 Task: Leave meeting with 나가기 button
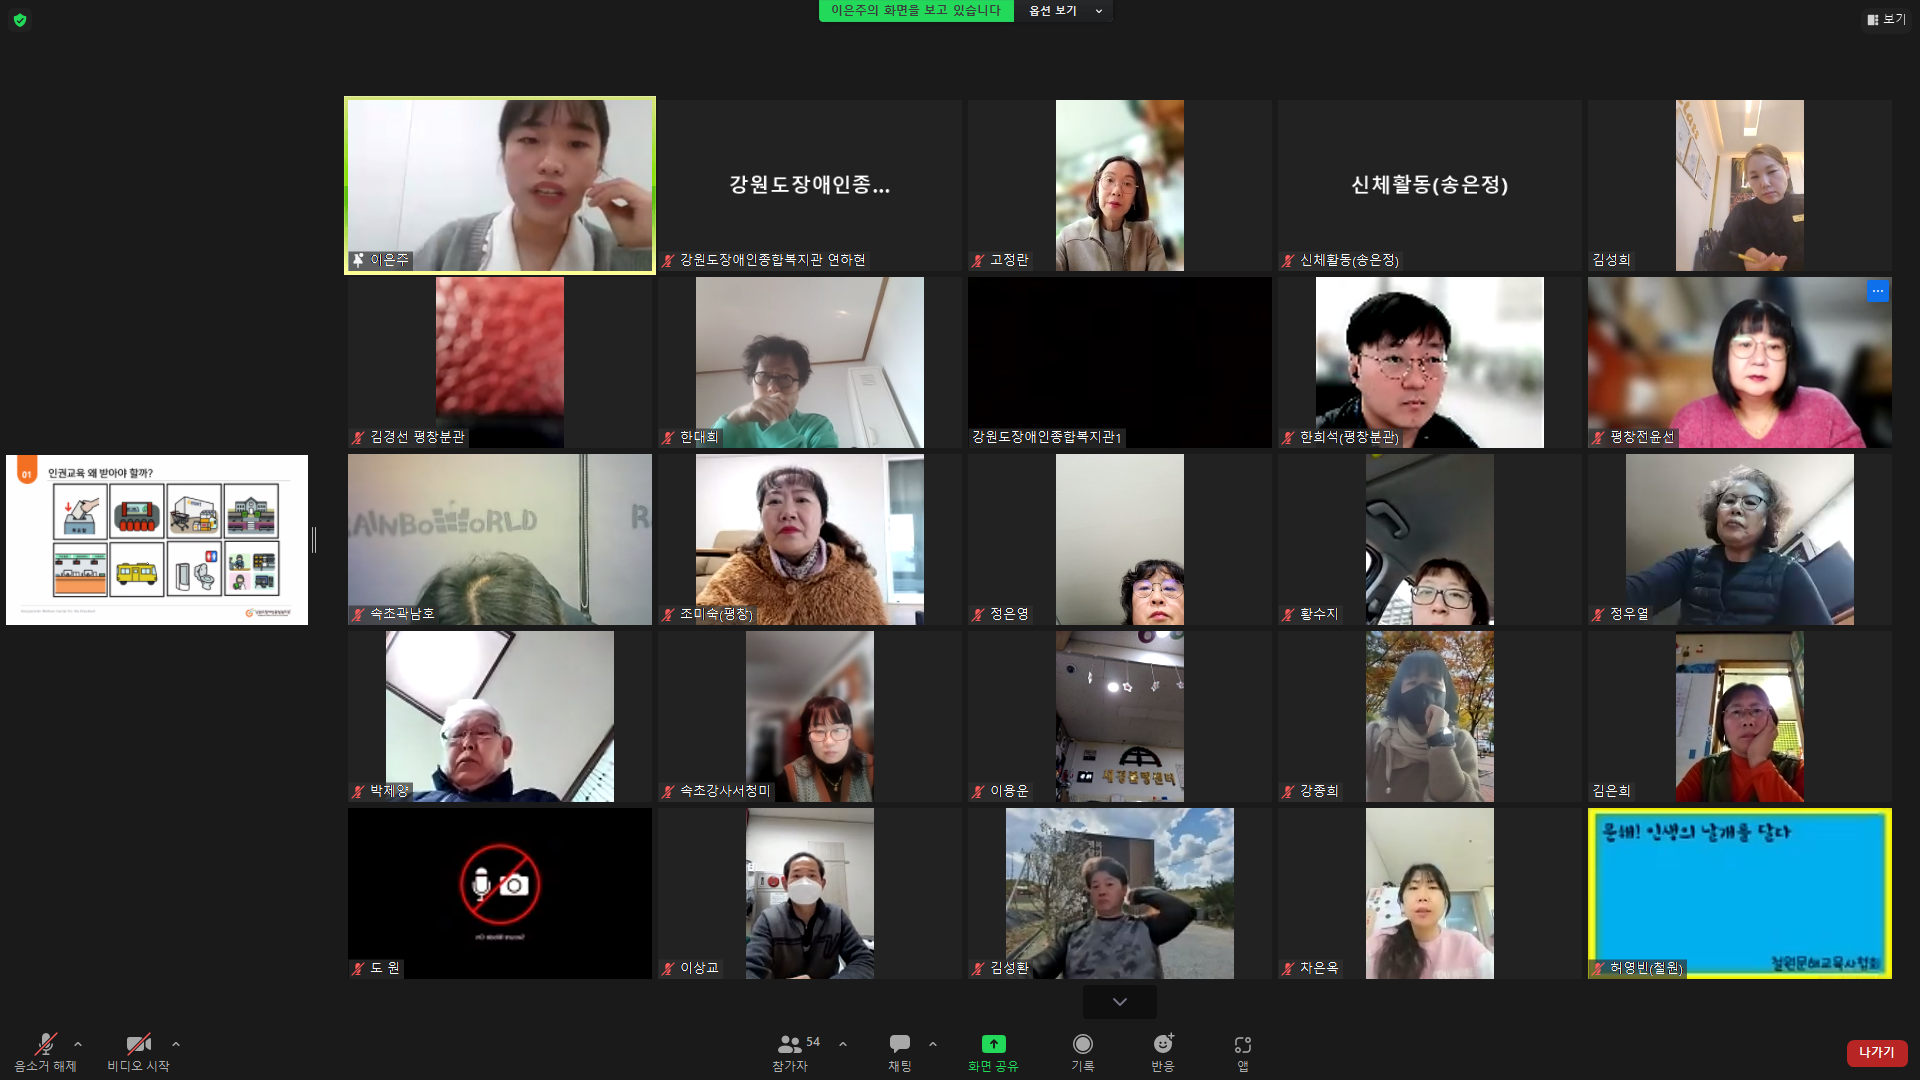tap(1877, 1052)
